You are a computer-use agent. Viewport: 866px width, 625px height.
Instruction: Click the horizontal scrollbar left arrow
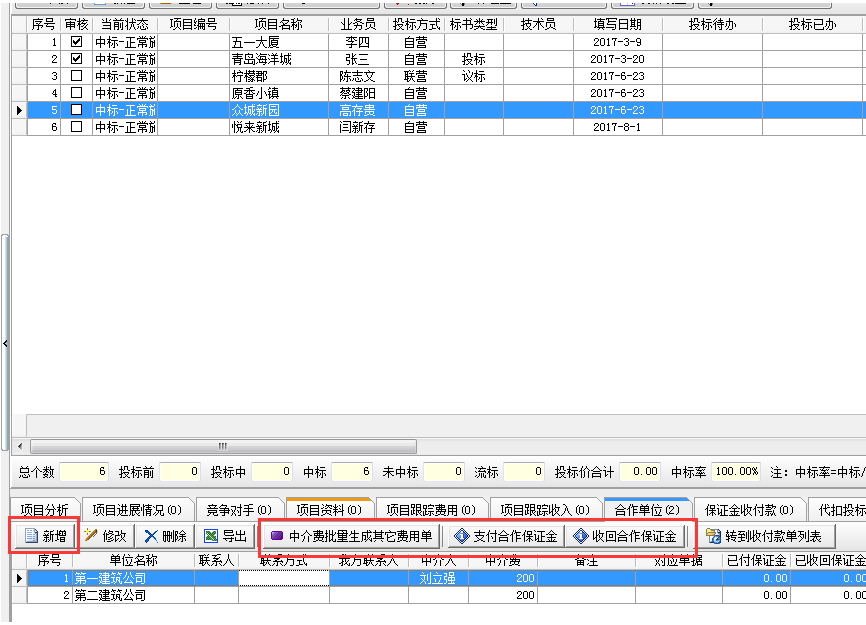(x=20, y=446)
